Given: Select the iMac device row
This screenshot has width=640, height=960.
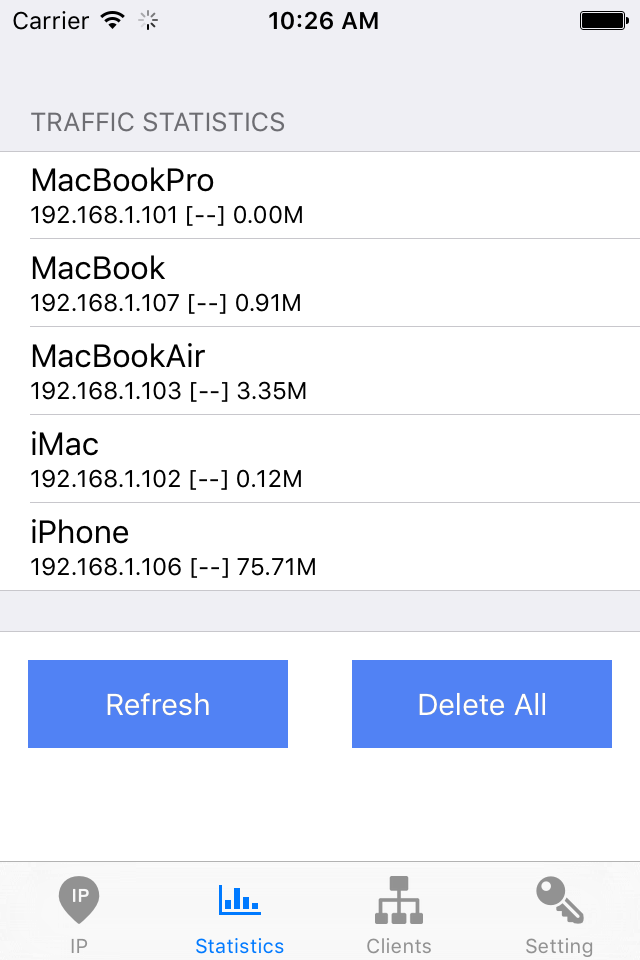Looking at the screenshot, I should pyautogui.click(x=320, y=459).
